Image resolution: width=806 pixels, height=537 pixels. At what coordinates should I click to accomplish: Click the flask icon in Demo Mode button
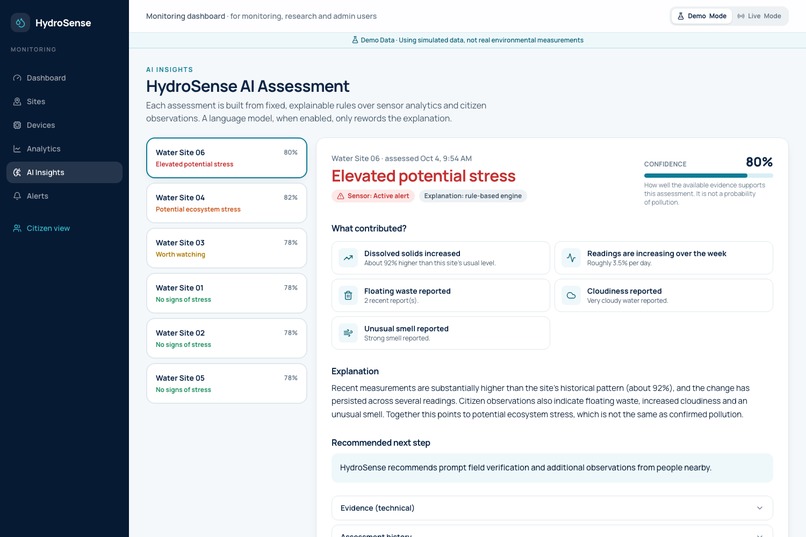[x=681, y=16]
